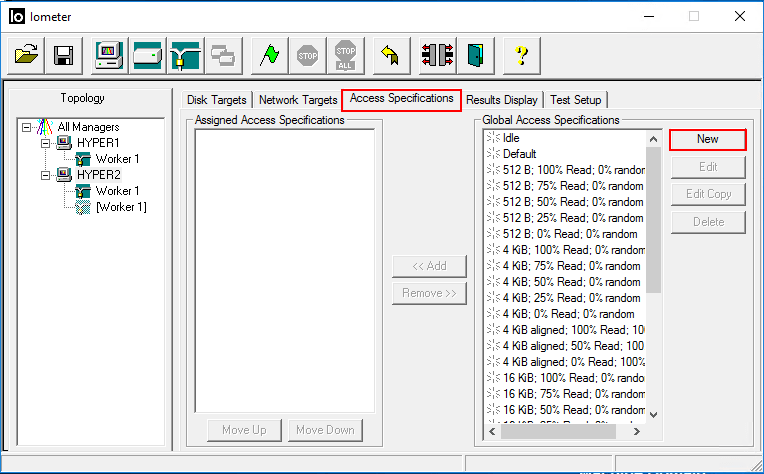764x474 pixels.
Task: Click the Stop All tests icon
Action: click(345, 56)
